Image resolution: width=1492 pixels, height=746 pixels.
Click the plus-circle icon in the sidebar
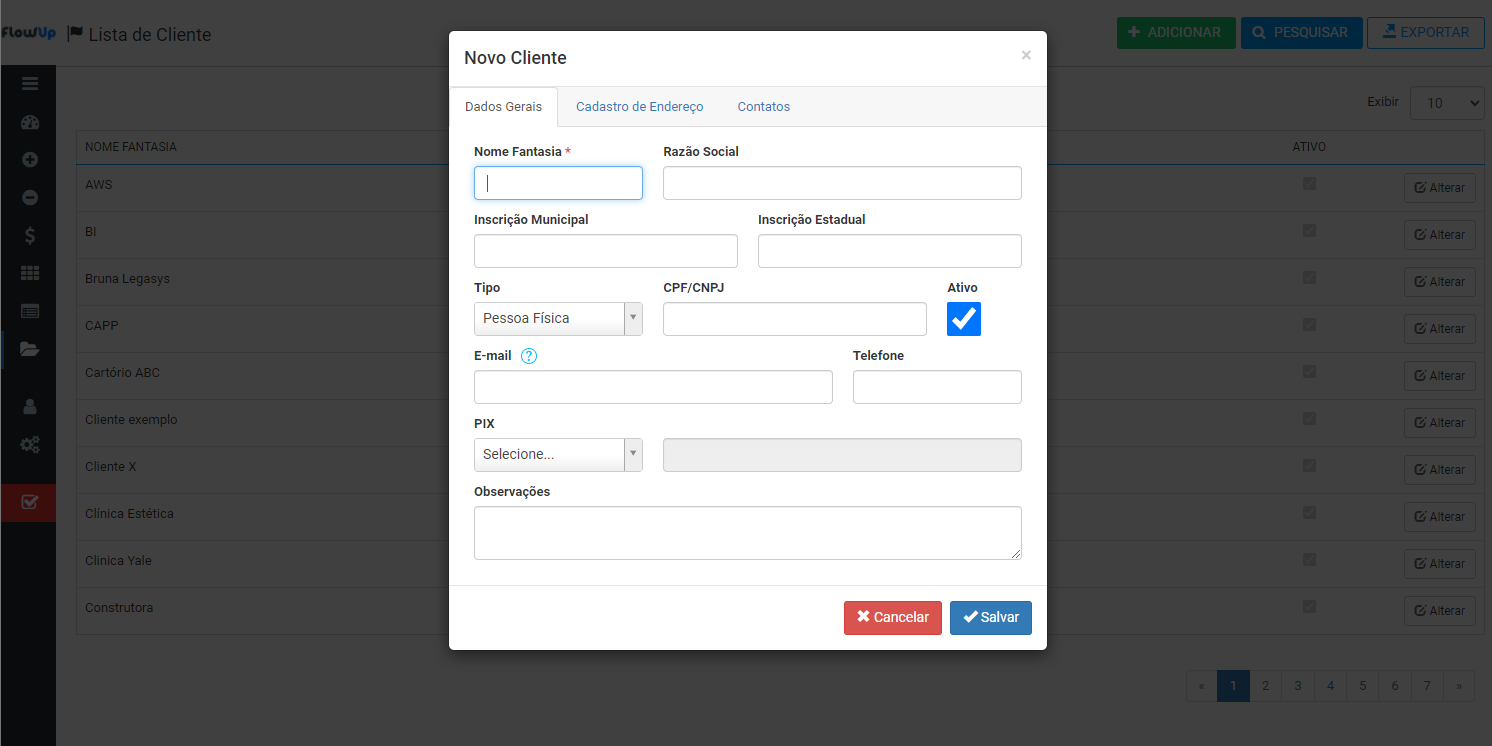coord(29,160)
